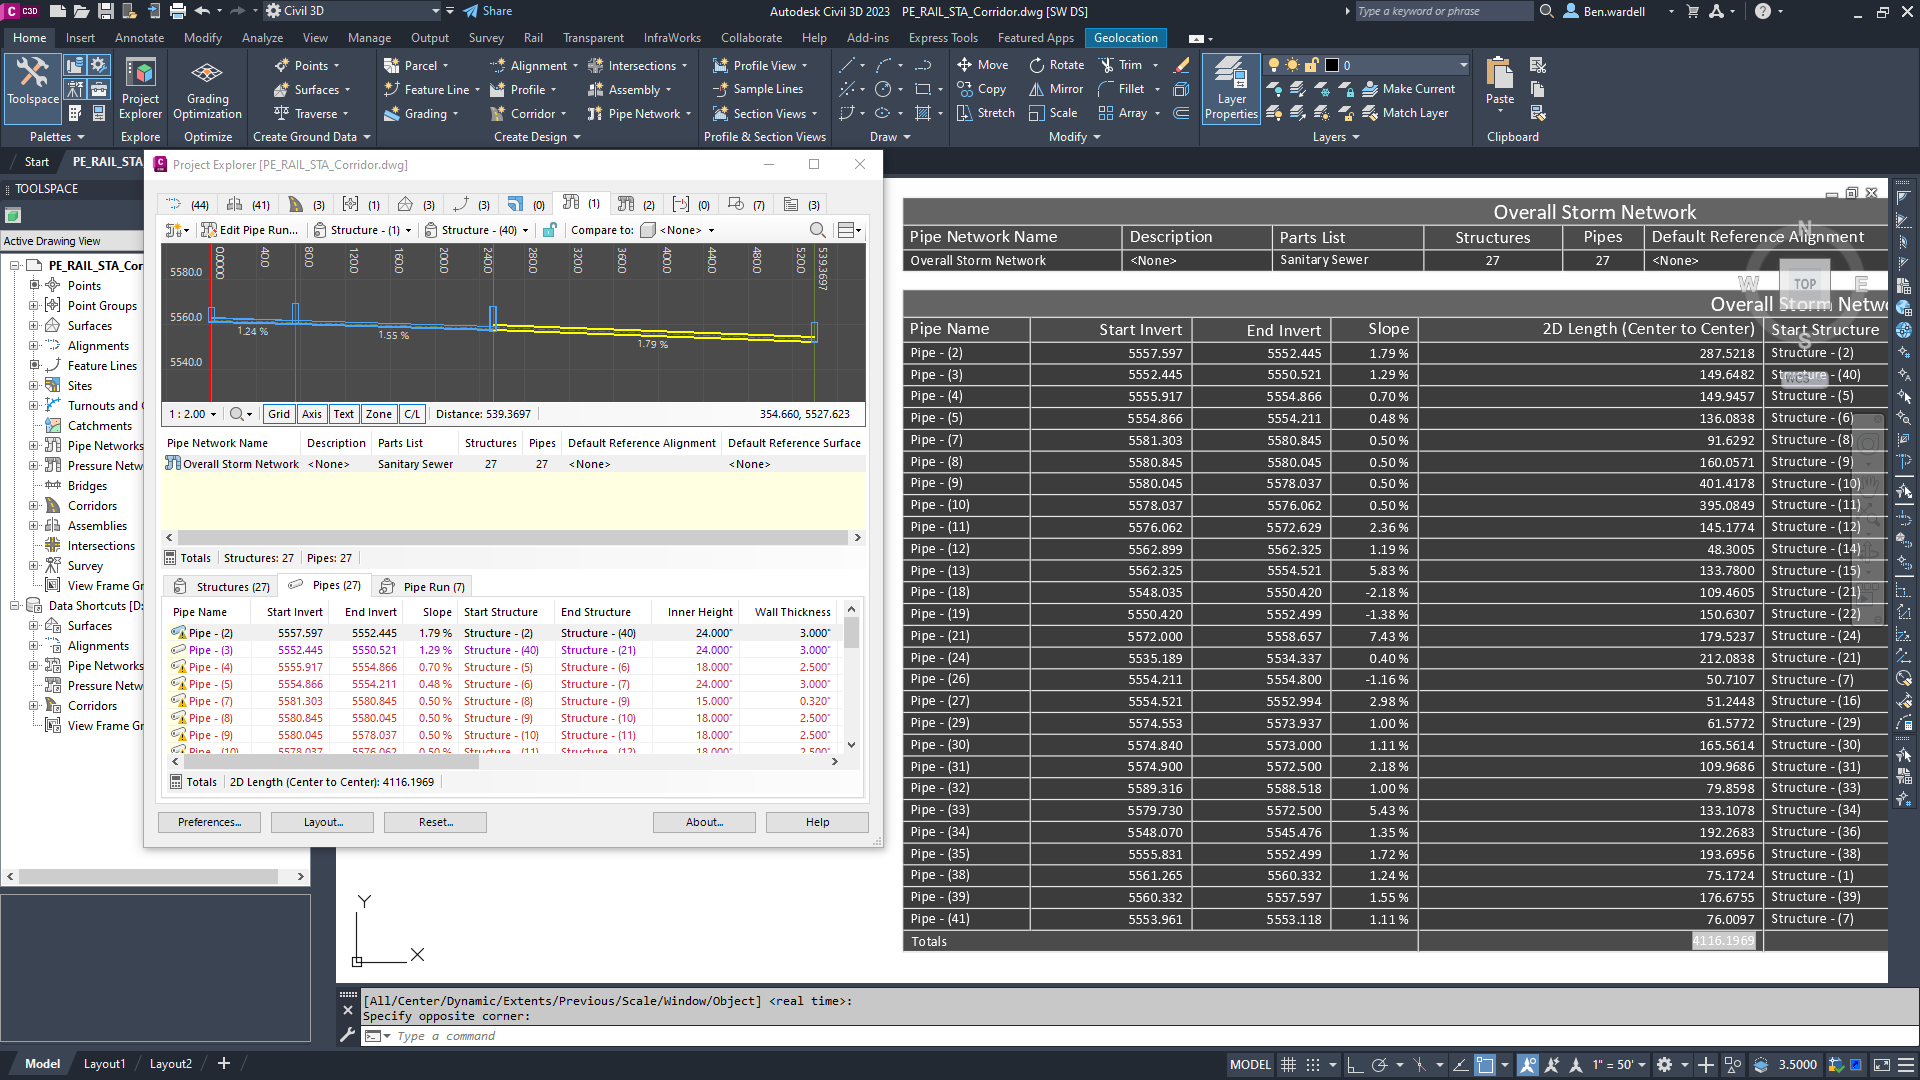The image size is (1920, 1080).
Task: Click the lock icon in profile toolbar
Action: (549, 230)
